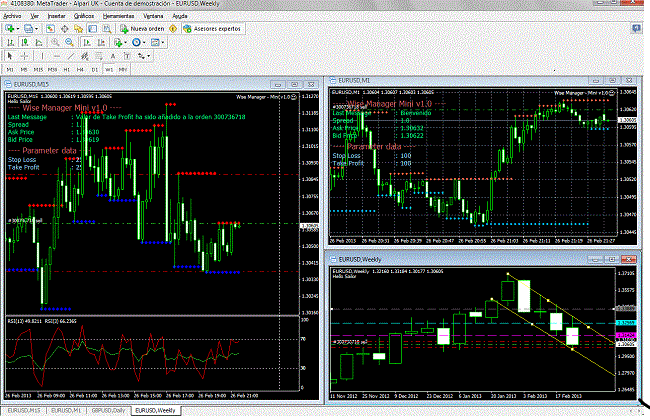The width and height of the screenshot is (650, 420).
Task: Open the Herramientas menu
Action: coord(119,16)
